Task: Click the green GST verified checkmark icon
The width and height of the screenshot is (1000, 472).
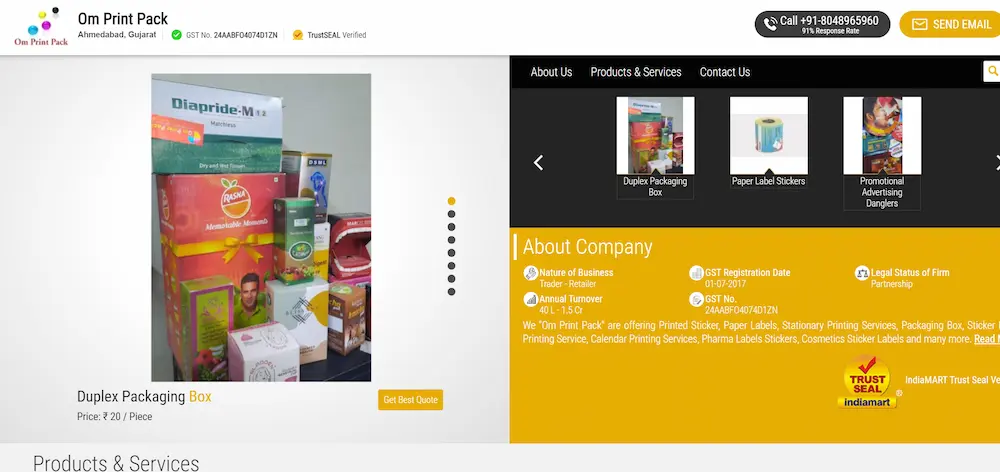Action: click(177, 35)
